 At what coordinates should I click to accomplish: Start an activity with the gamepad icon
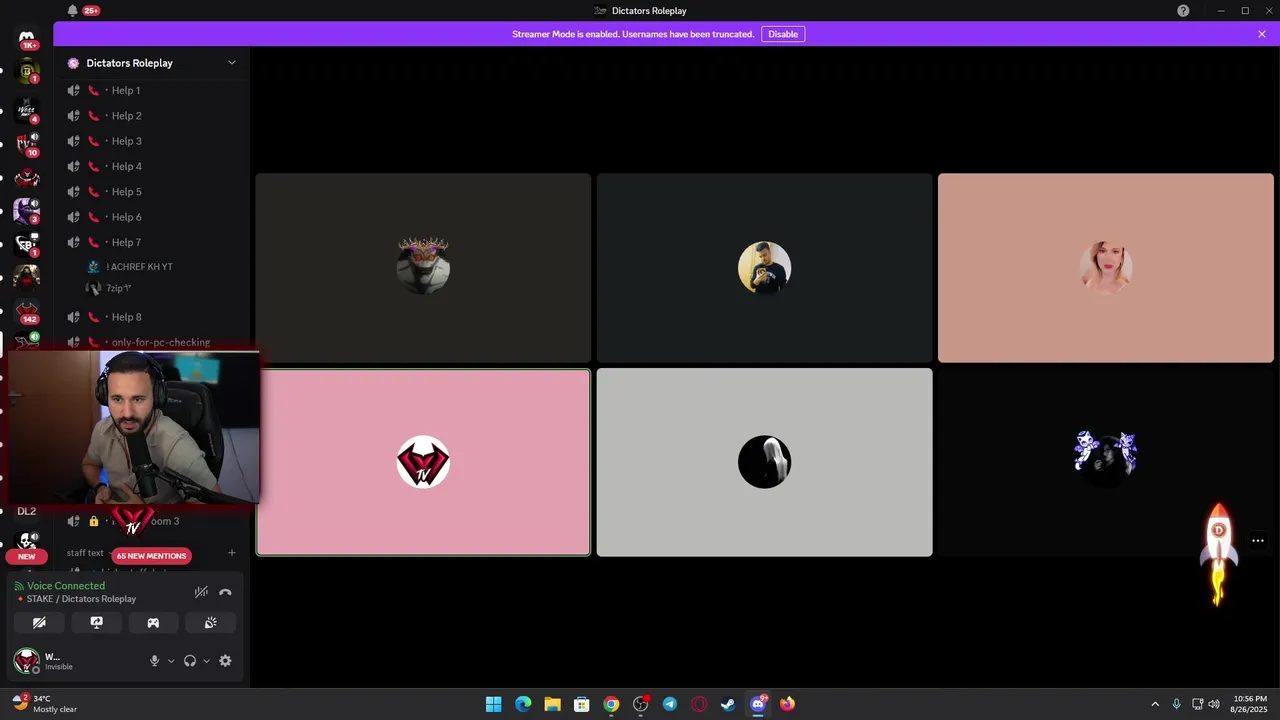coord(153,622)
